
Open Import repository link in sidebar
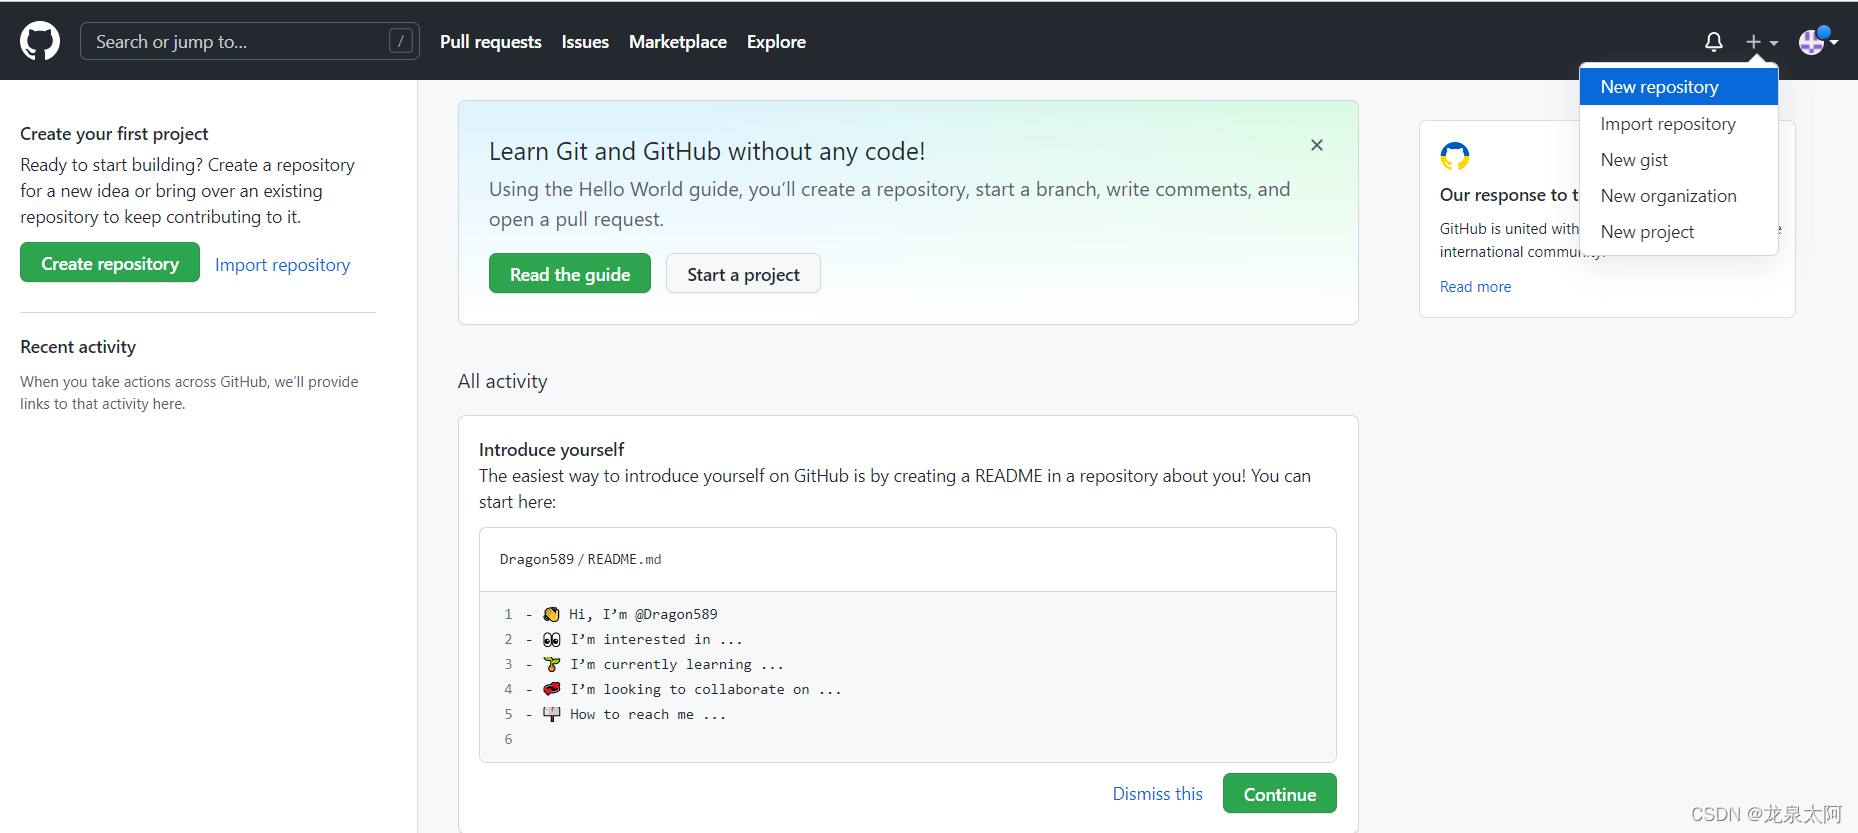pyautogui.click(x=283, y=265)
